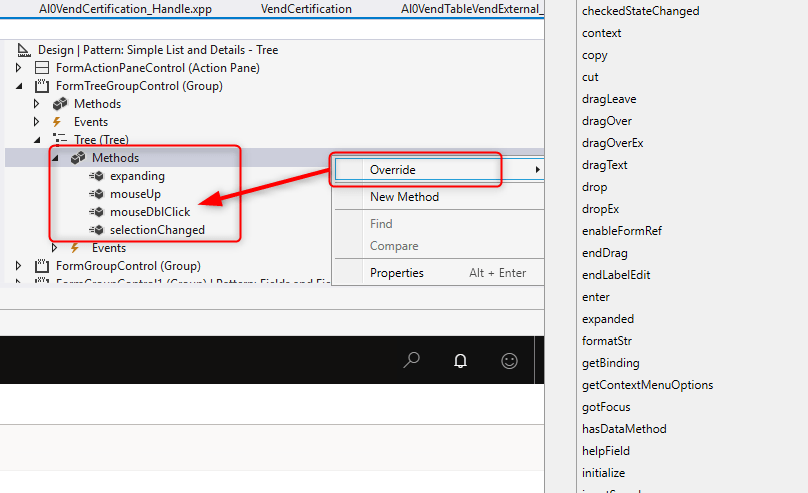Click the lightning Events icon under FormTreeGroupControl
The width and height of the screenshot is (808, 493).
click(57, 122)
